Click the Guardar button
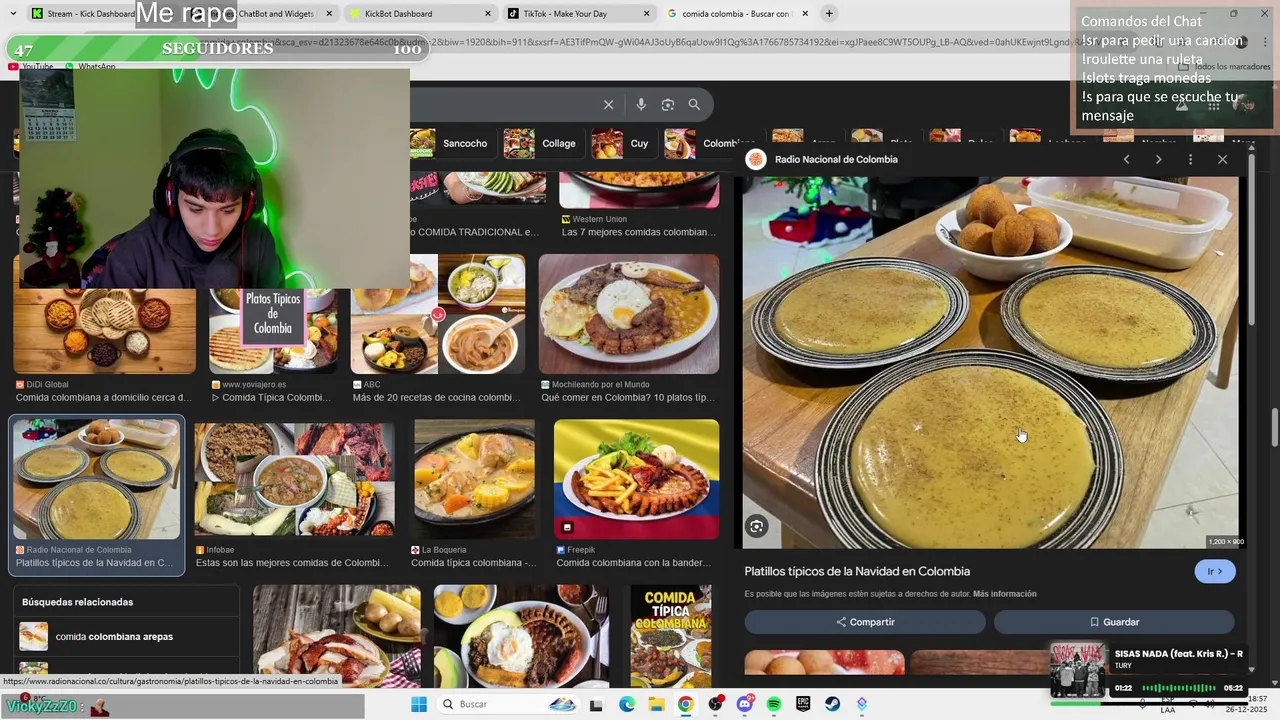 (x=1114, y=622)
